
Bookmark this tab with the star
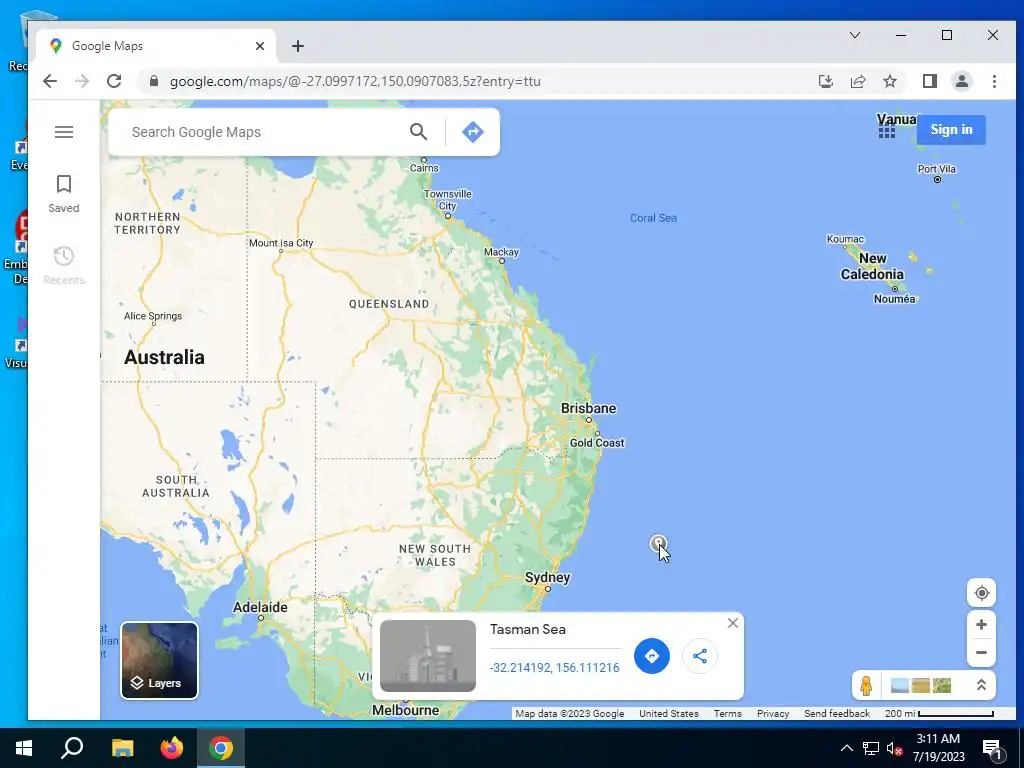point(889,81)
